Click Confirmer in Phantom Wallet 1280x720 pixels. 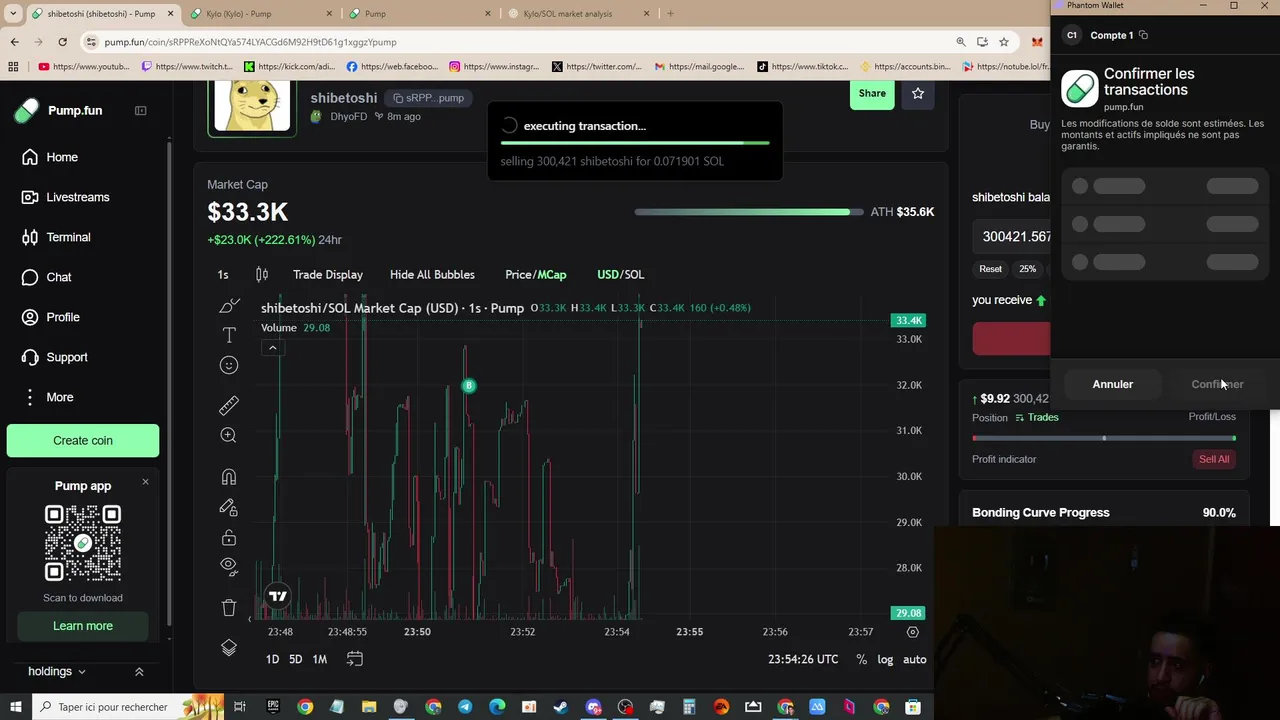[1217, 384]
